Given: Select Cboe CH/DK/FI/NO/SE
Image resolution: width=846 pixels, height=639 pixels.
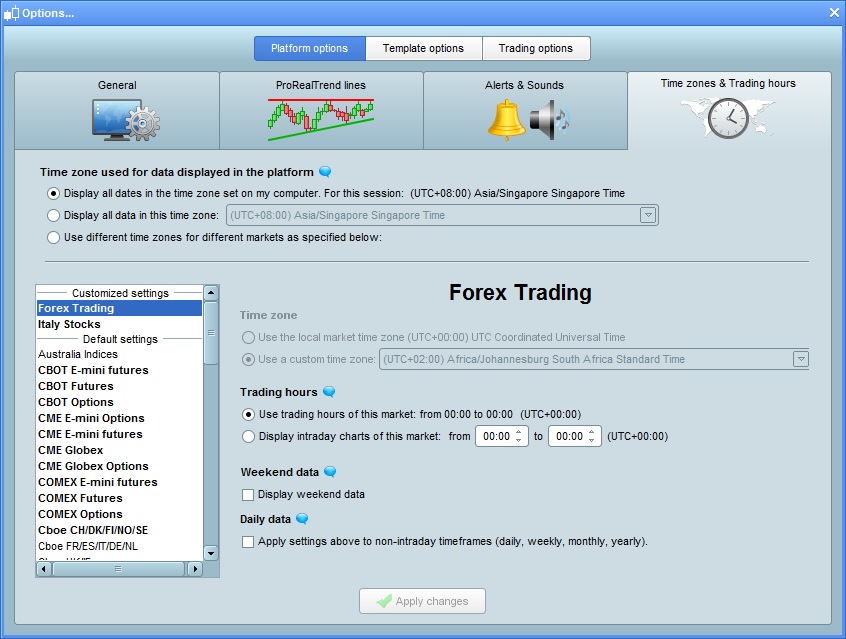Looking at the screenshot, I should point(119,531).
